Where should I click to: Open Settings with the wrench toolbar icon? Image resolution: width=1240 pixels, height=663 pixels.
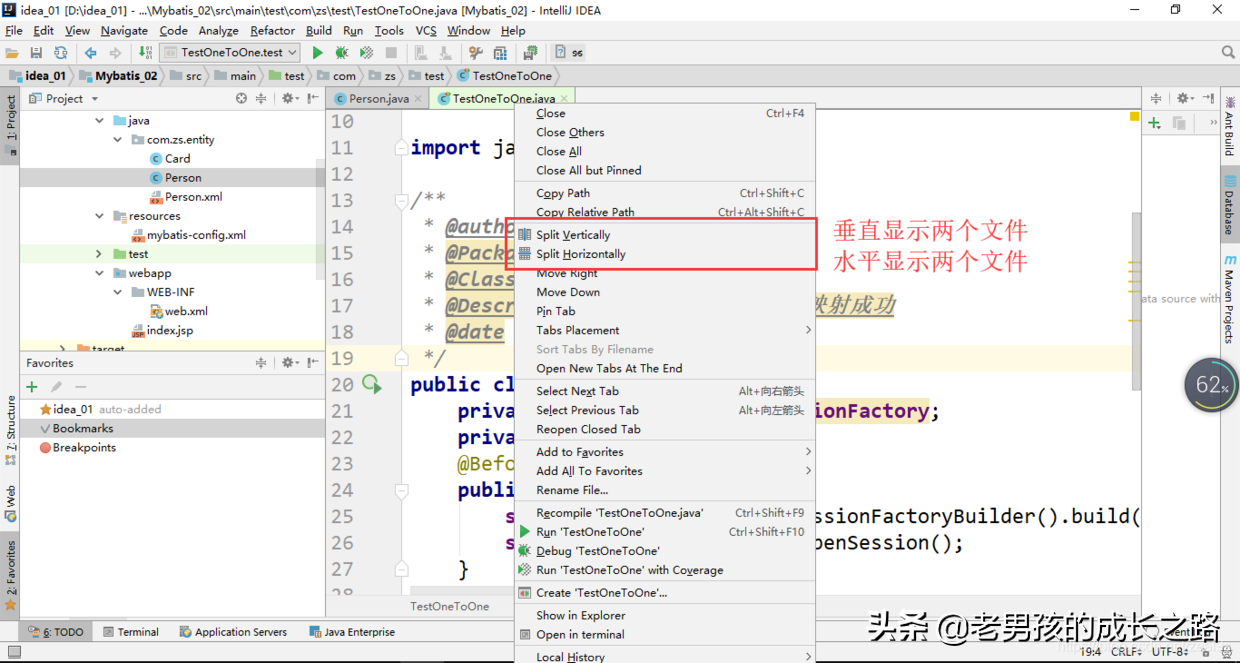(x=476, y=52)
